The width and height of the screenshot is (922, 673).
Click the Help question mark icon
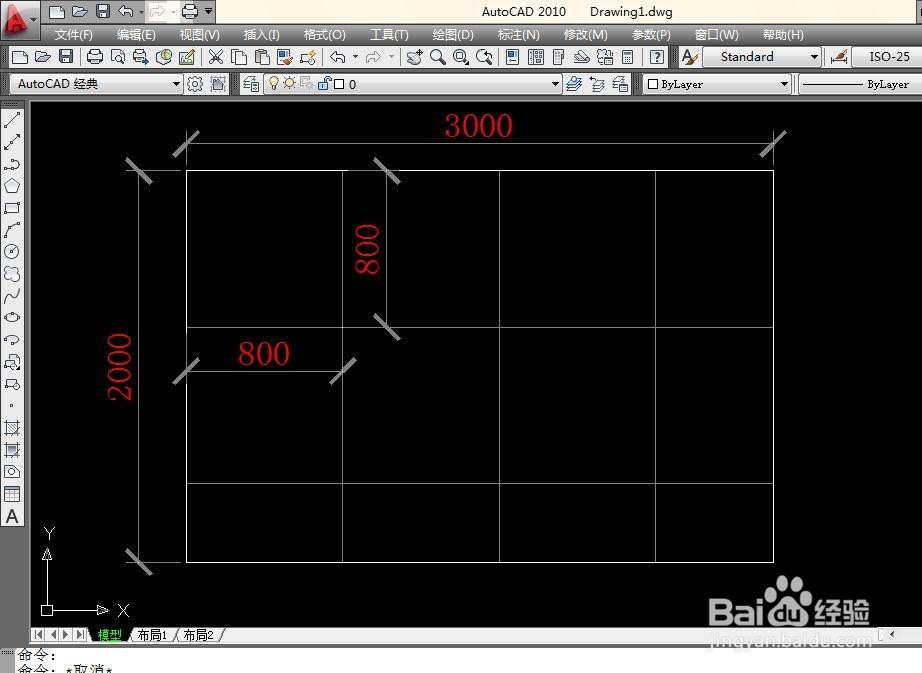coord(657,57)
